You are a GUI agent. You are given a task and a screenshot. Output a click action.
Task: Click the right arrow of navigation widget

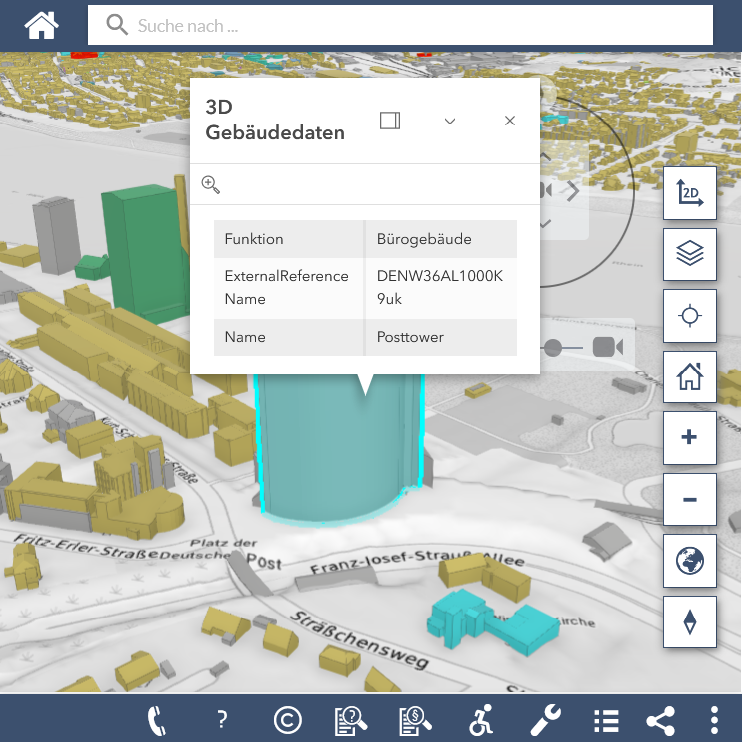click(573, 191)
